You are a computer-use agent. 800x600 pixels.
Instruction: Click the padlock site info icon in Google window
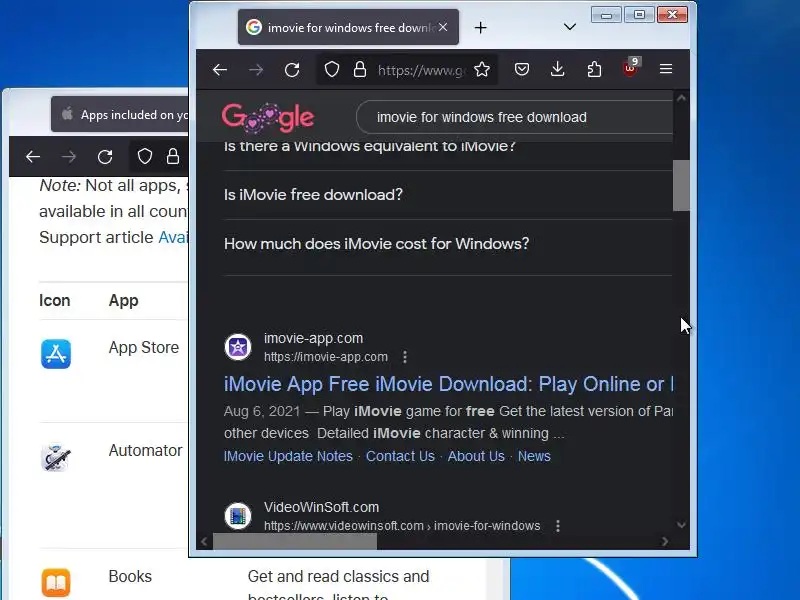point(360,69)
